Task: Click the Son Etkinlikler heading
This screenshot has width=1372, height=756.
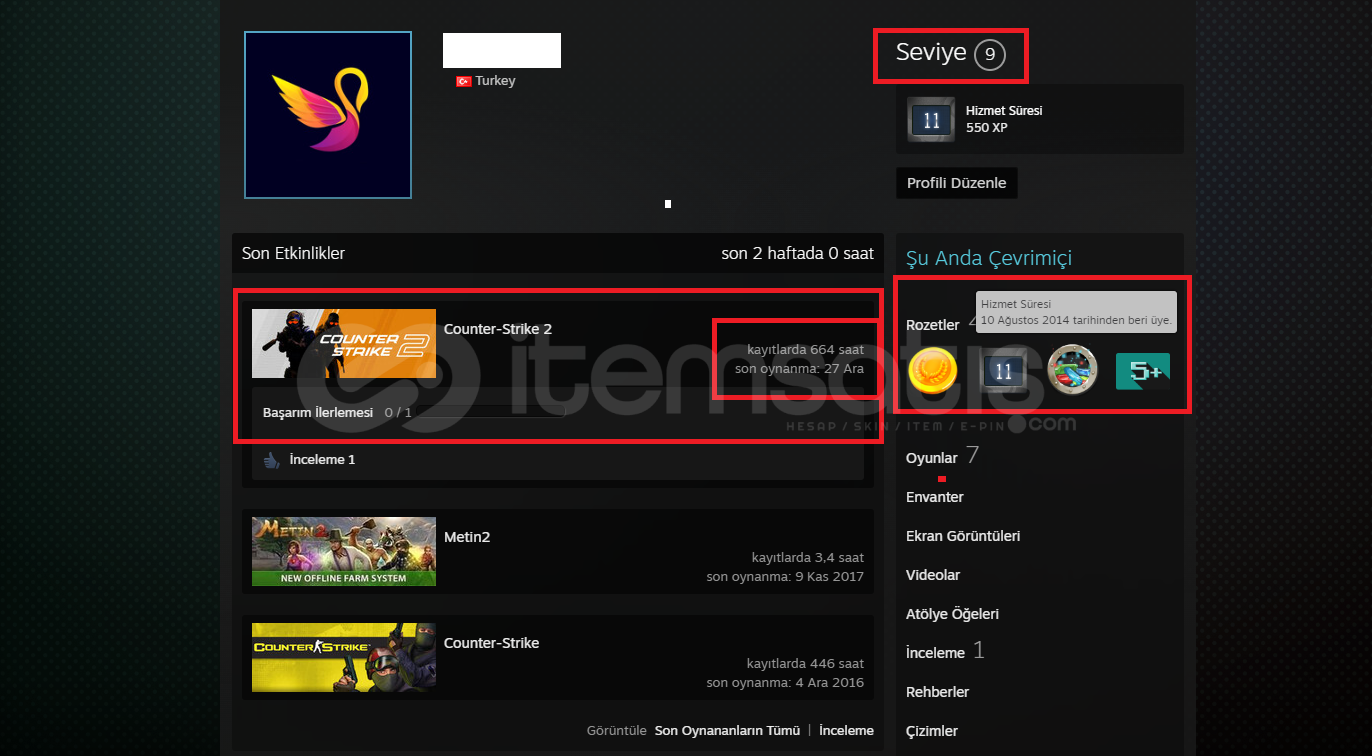Action: tap(293, 253)
